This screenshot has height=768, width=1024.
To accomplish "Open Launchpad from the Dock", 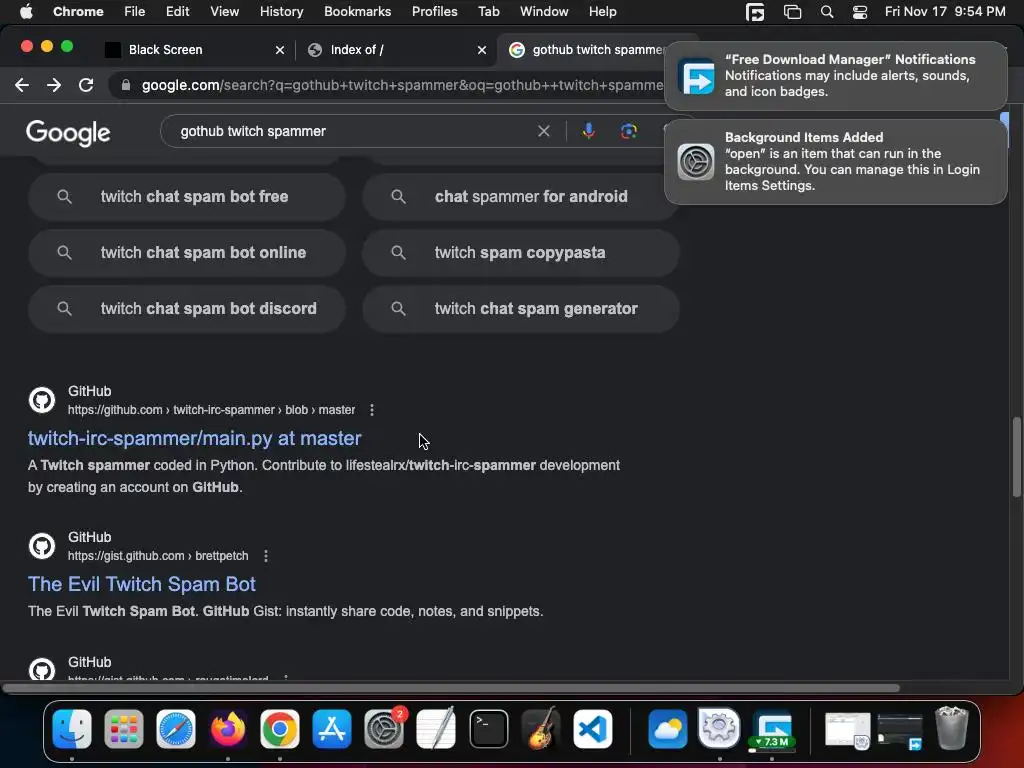I will click(123, 729).
